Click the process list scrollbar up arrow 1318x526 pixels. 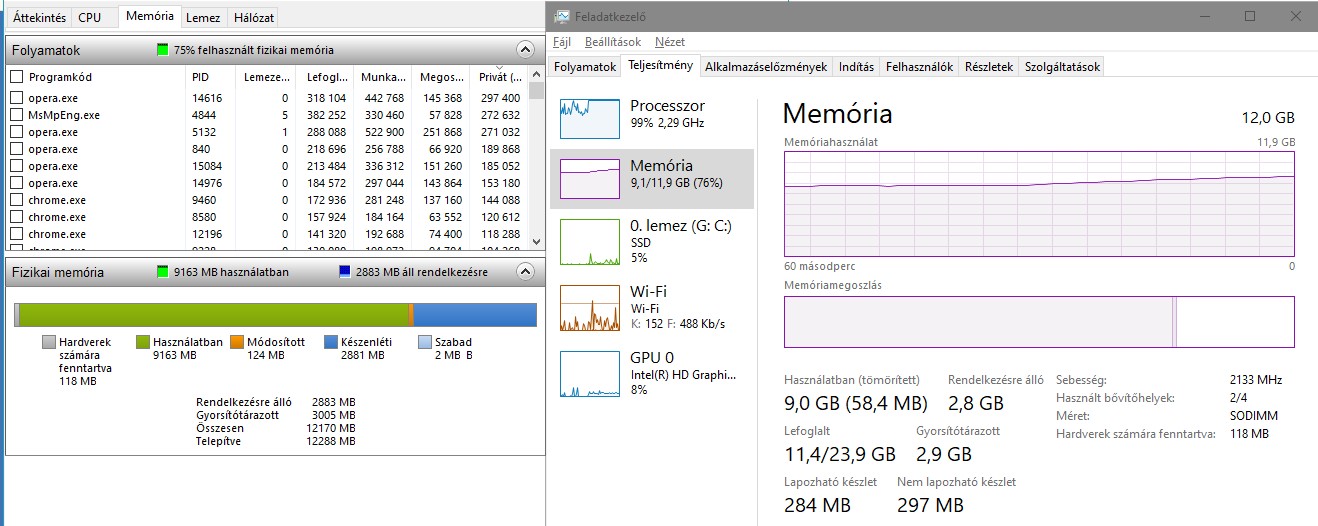pos(535,76)
